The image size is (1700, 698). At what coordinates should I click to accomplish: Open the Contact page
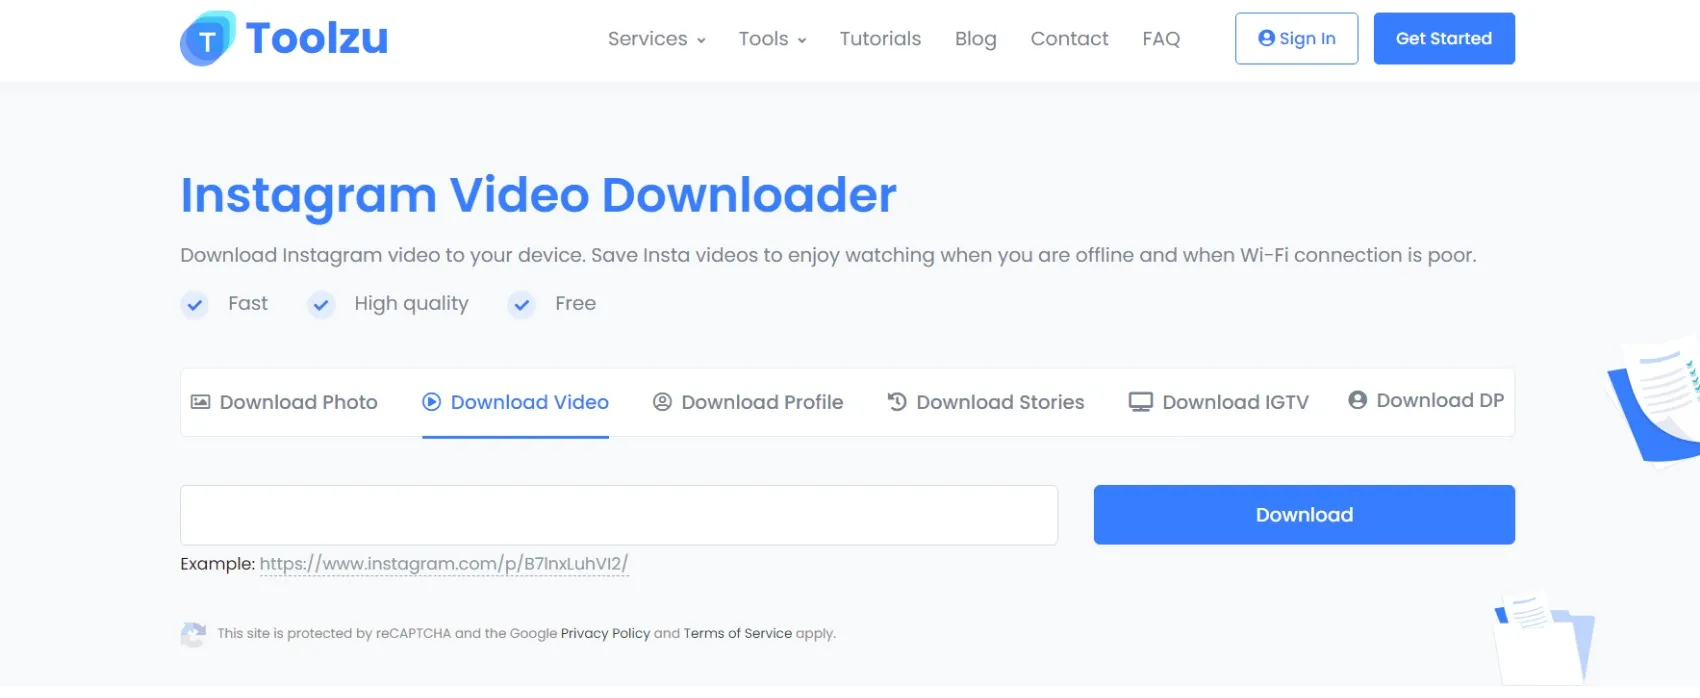(1069, 39)
